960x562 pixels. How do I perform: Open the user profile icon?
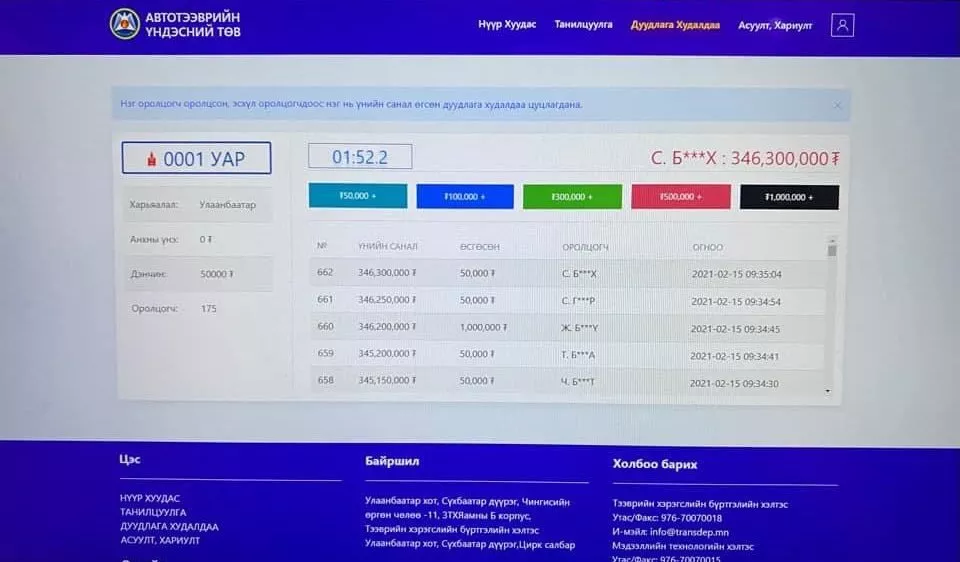tap(842, 25)
